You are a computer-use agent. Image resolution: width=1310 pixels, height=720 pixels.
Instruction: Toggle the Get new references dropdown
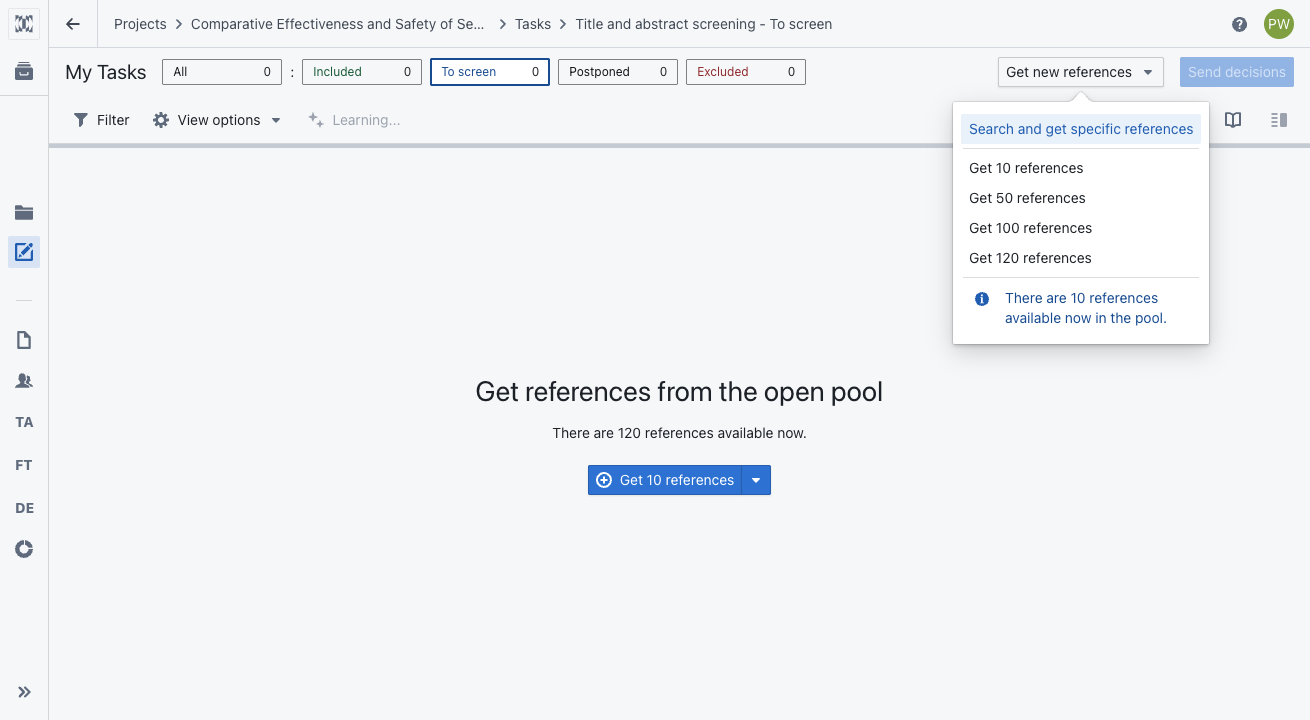1080,72
